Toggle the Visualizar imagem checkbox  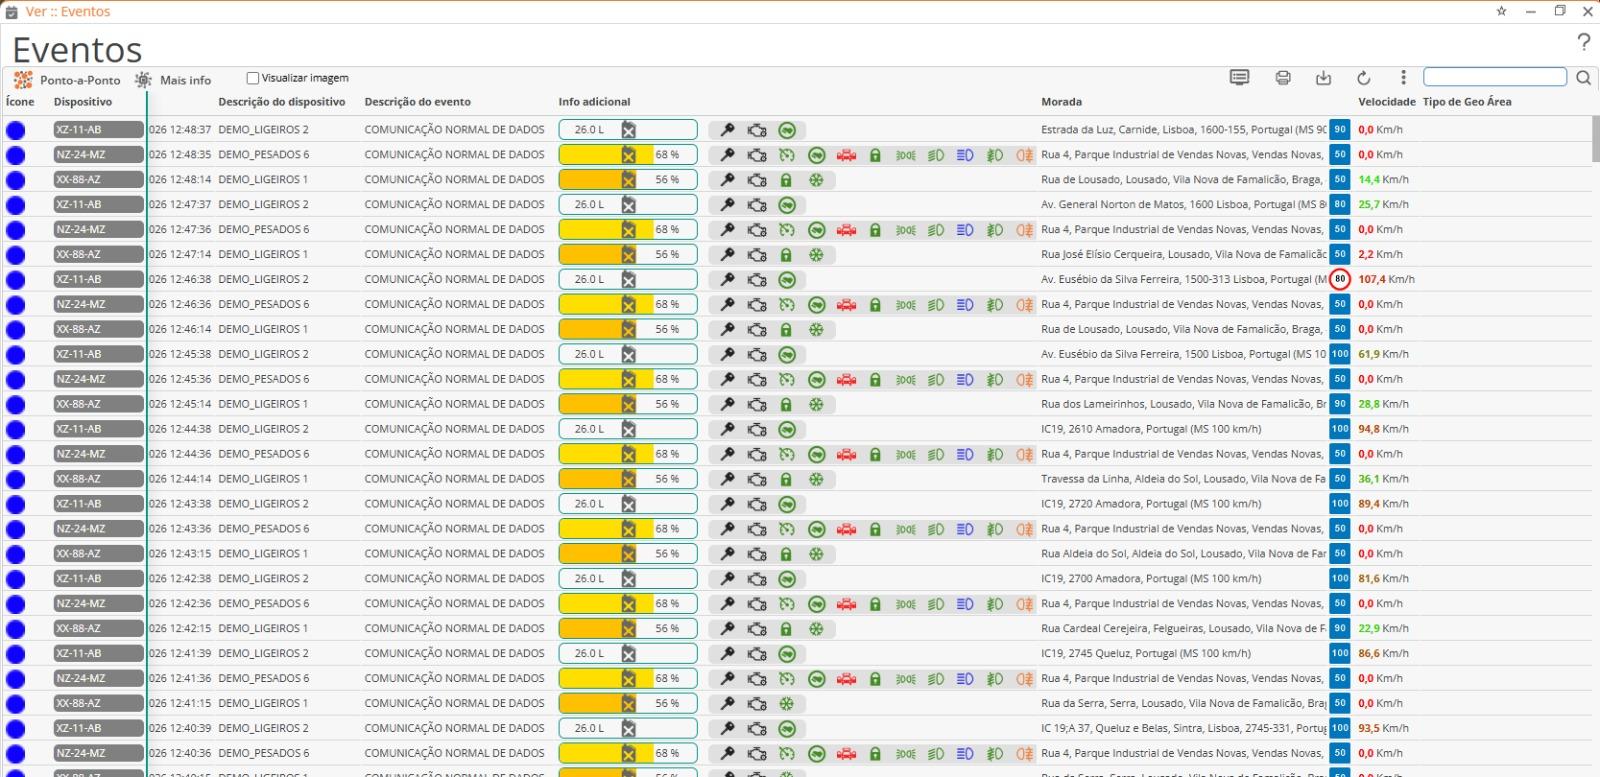tap(253, 78)
